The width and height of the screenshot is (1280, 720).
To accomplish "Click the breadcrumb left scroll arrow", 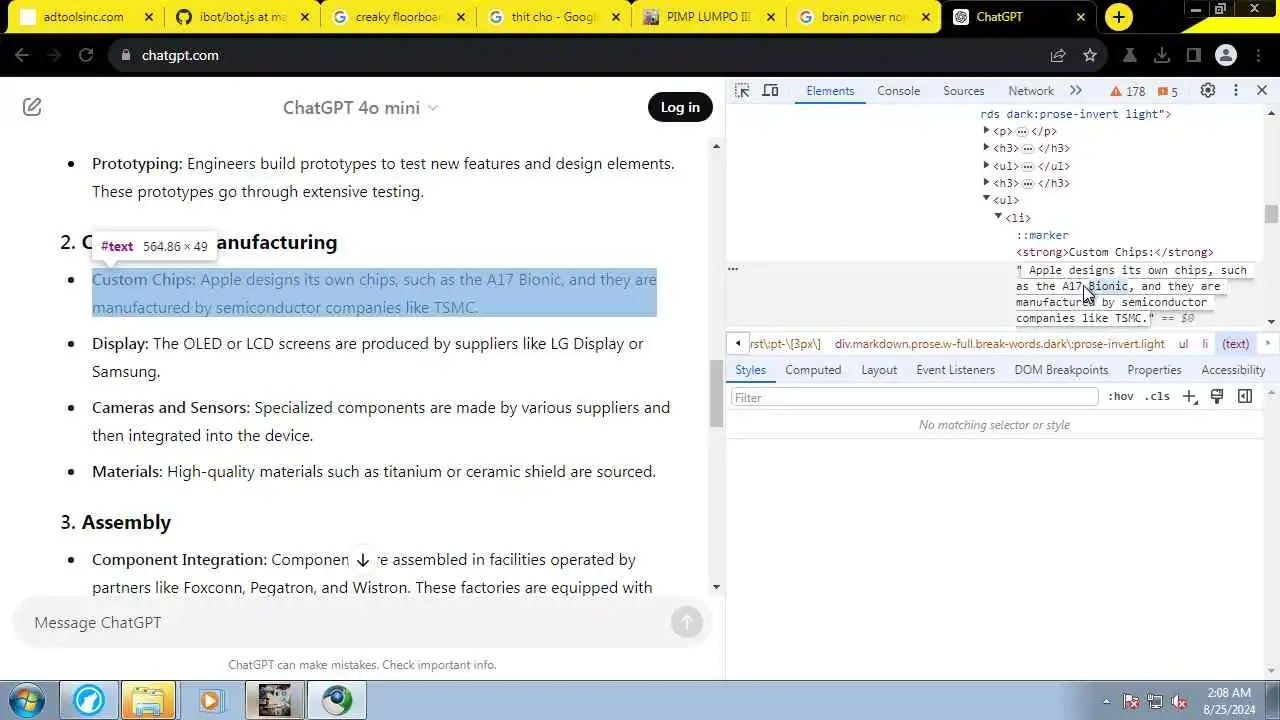I will coord(738,343).
